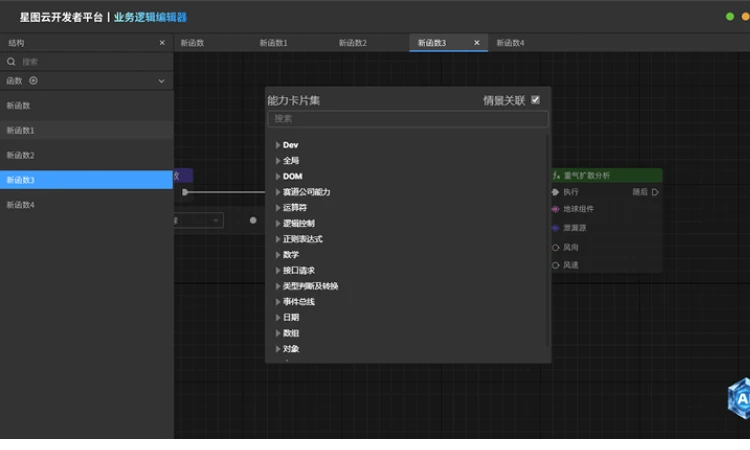
Task: Expand the 数组 category
Action: 278,333
